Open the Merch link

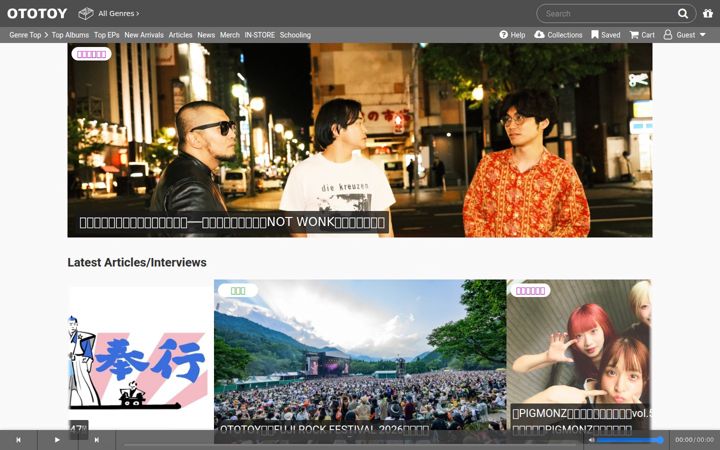pos(230,35)
